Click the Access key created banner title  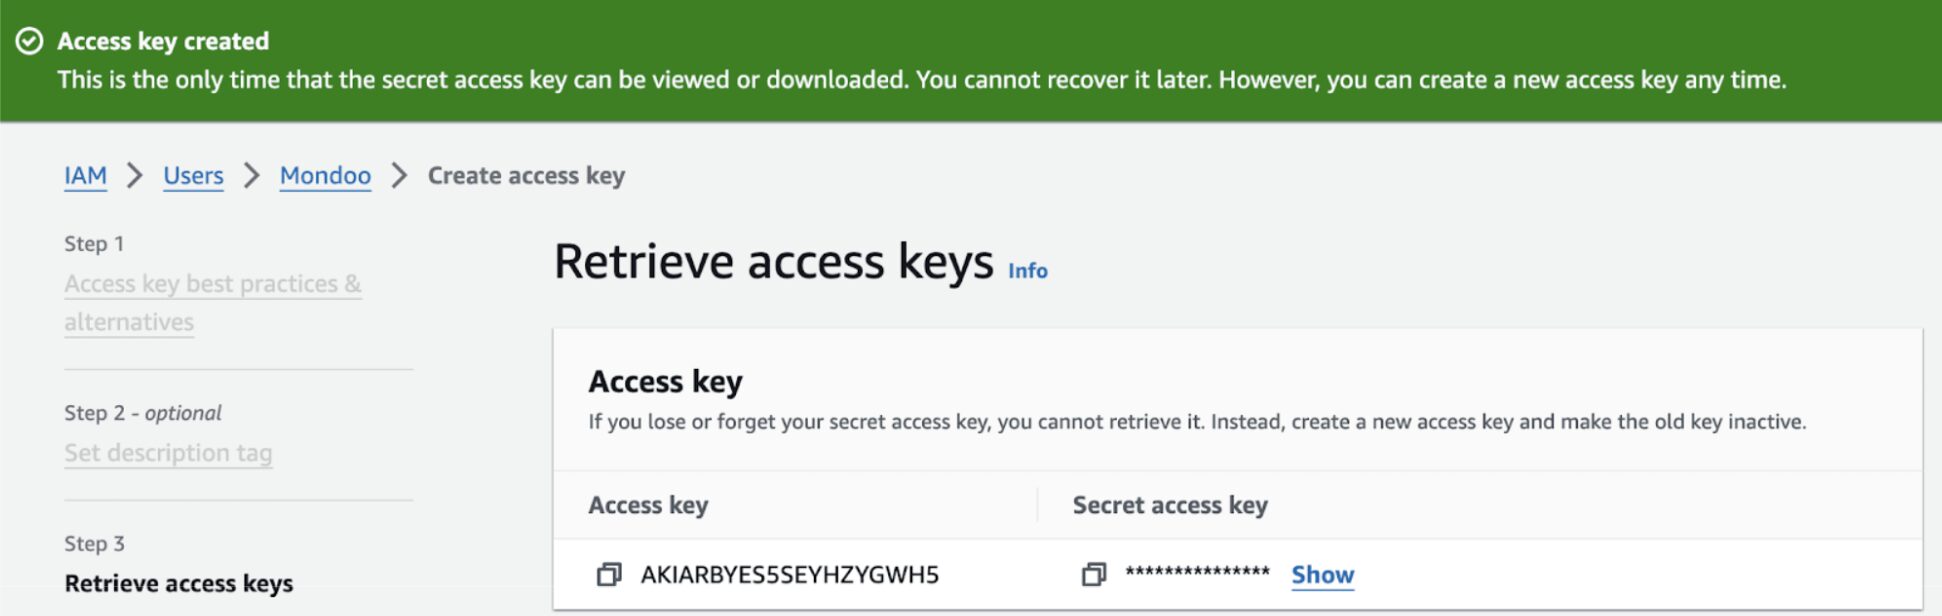click(x=163, y=41)
